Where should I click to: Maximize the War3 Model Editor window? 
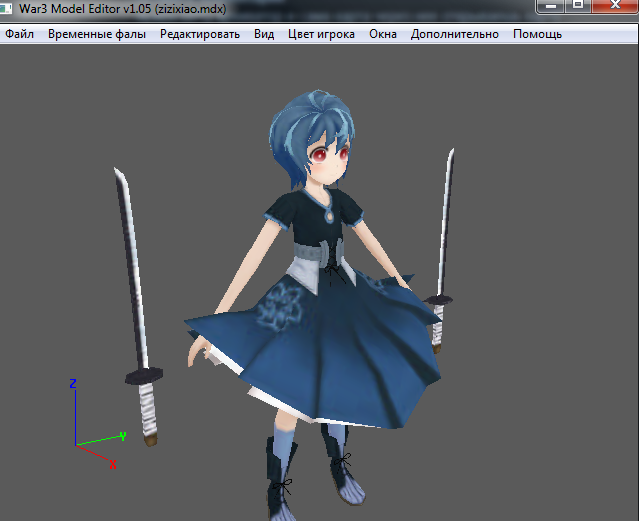click(x=577, y=6)
